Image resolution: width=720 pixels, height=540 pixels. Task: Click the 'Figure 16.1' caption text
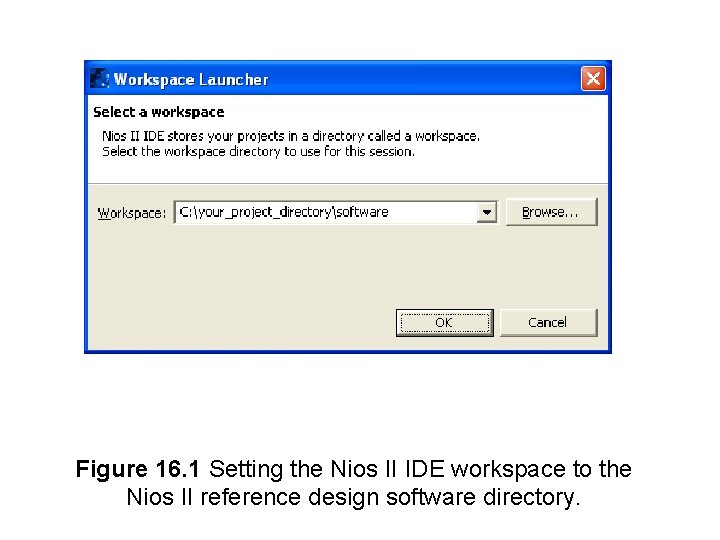click(138, 469)
